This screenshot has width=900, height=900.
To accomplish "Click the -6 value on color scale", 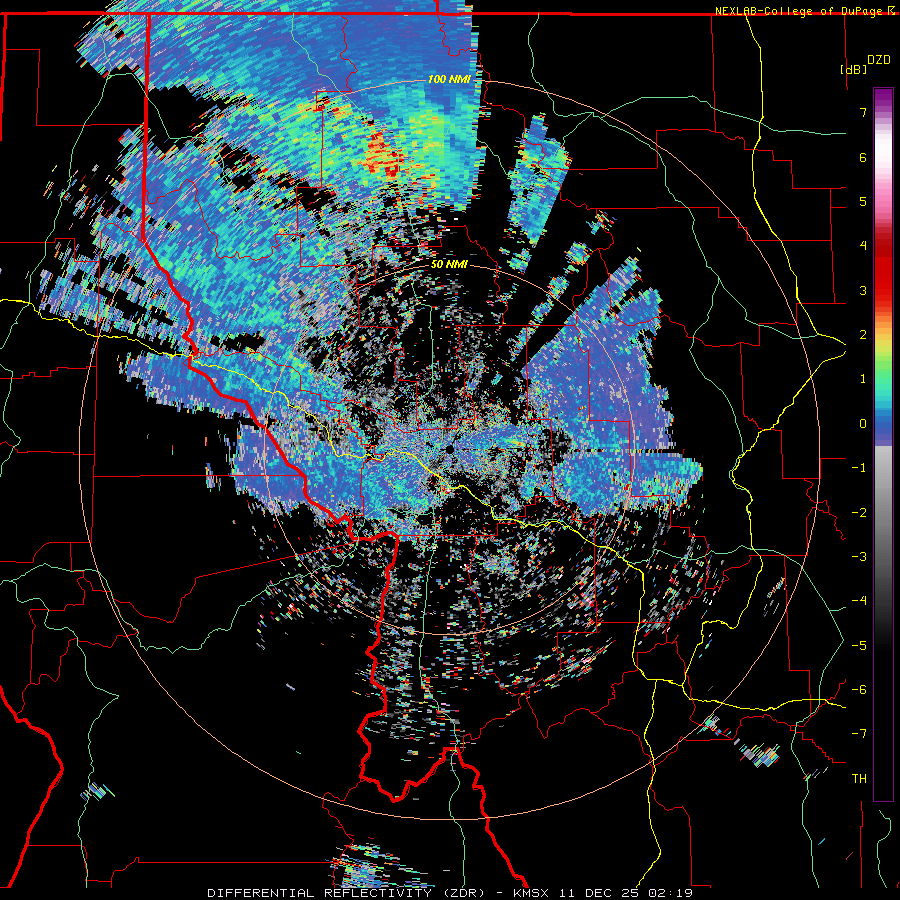I will (x=859, y=690).
